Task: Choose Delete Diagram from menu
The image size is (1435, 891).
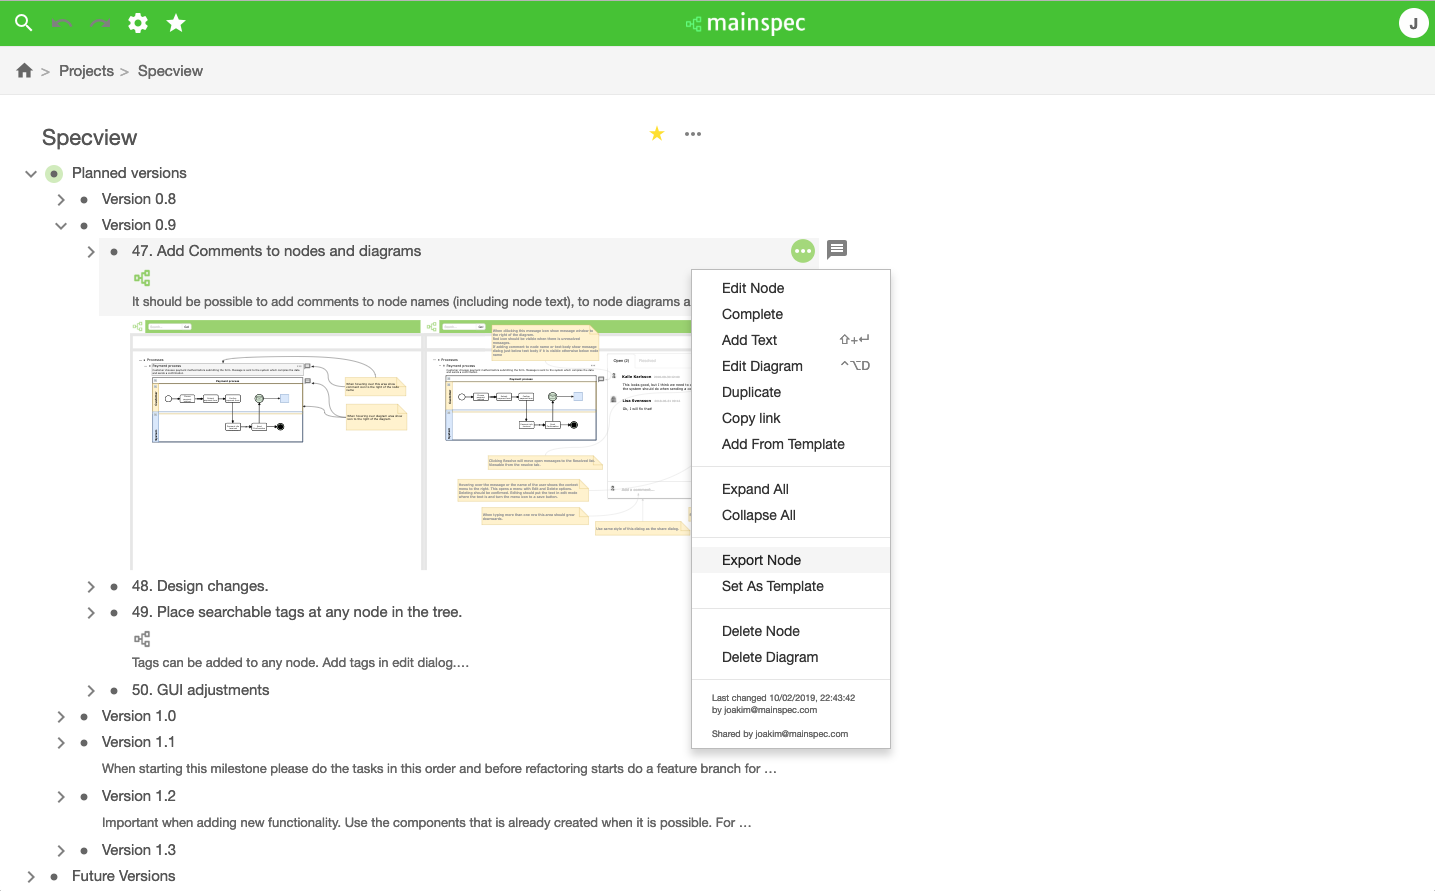Action: [791, 657]
